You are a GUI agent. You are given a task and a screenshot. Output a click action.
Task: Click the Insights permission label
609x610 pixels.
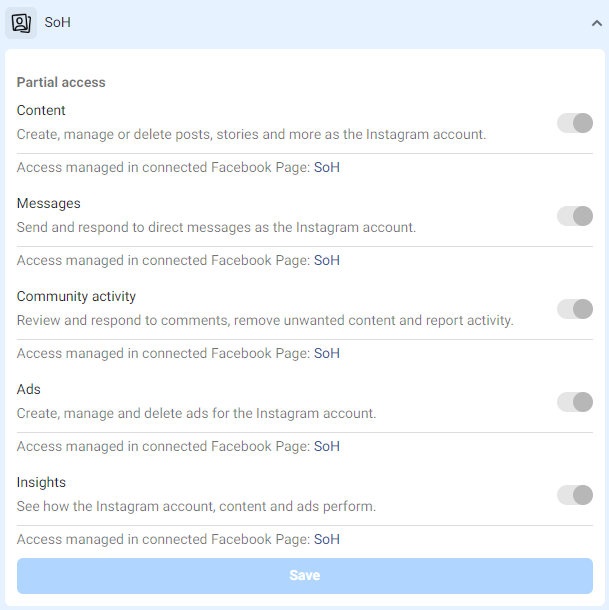(41, 482)
